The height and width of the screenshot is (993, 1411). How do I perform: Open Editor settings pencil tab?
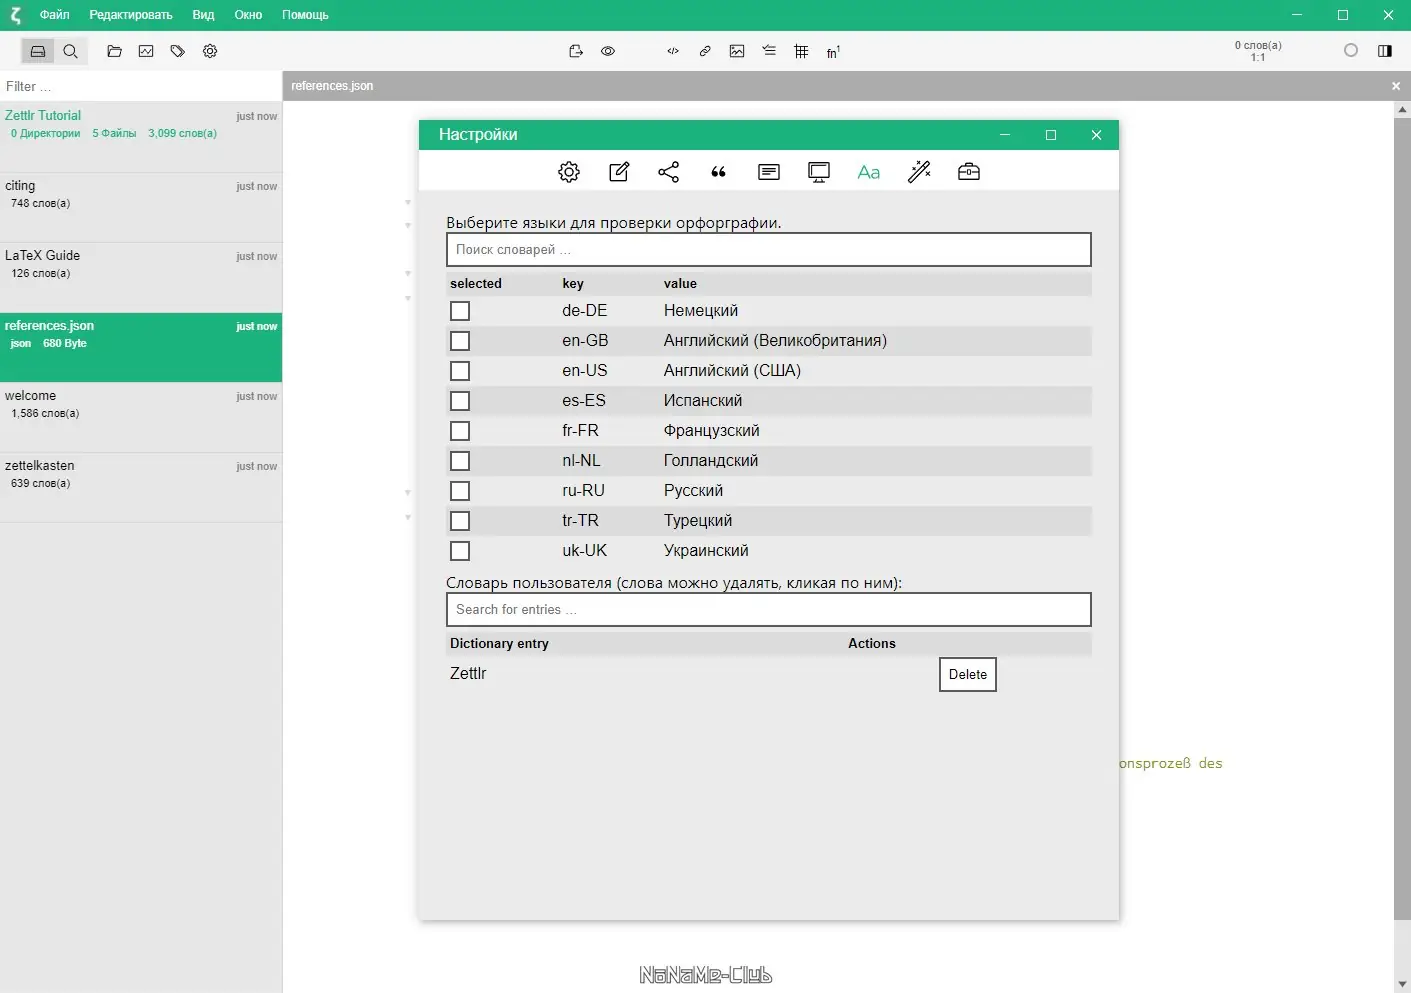pos(619,172)
